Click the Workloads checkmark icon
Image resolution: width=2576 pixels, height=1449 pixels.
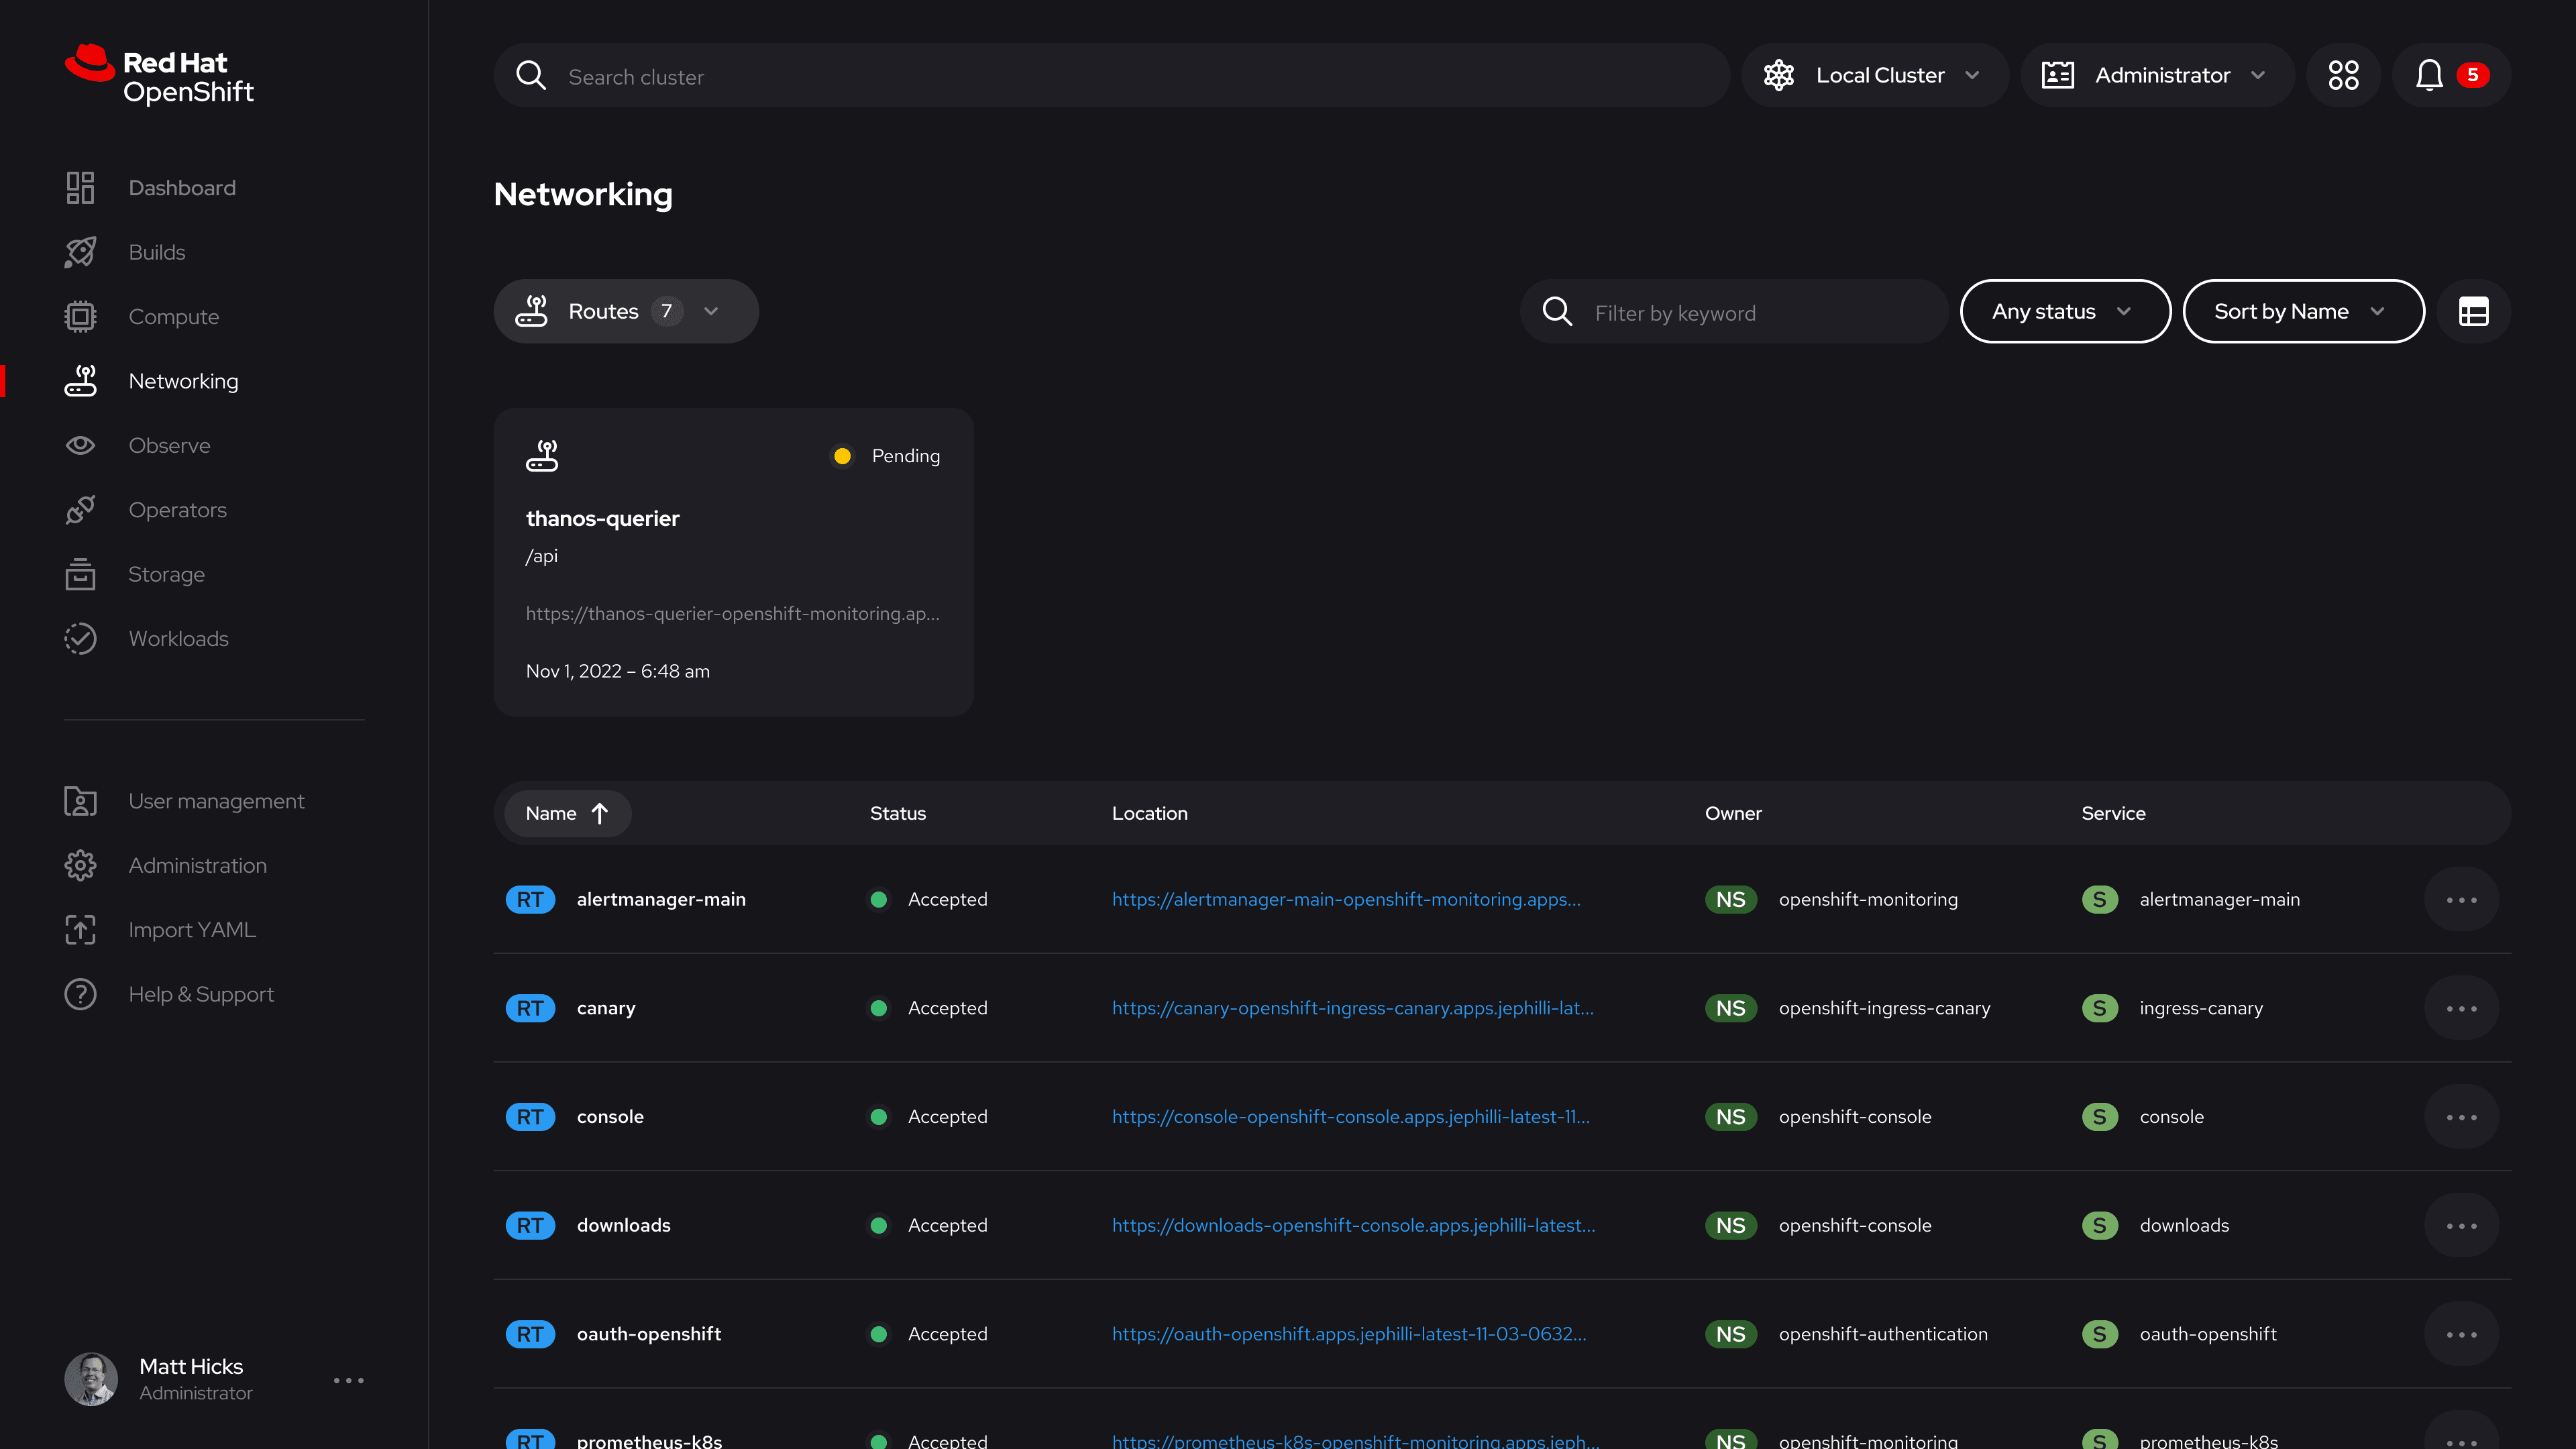coord(80,639)
